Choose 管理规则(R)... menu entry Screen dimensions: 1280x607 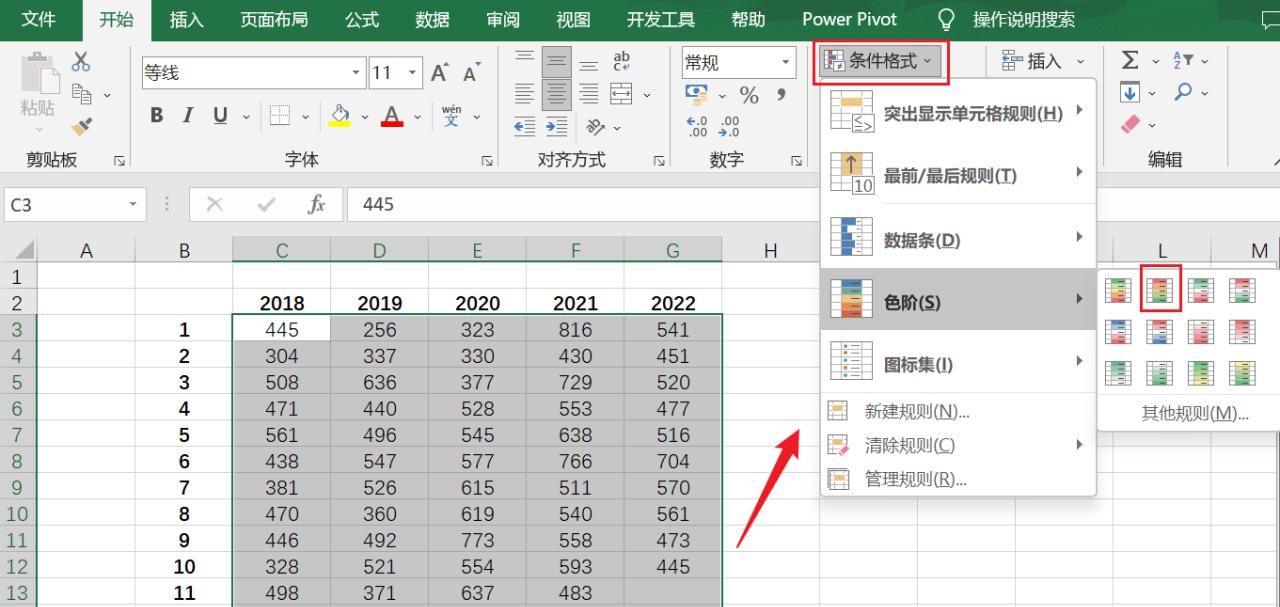[958, 479]
